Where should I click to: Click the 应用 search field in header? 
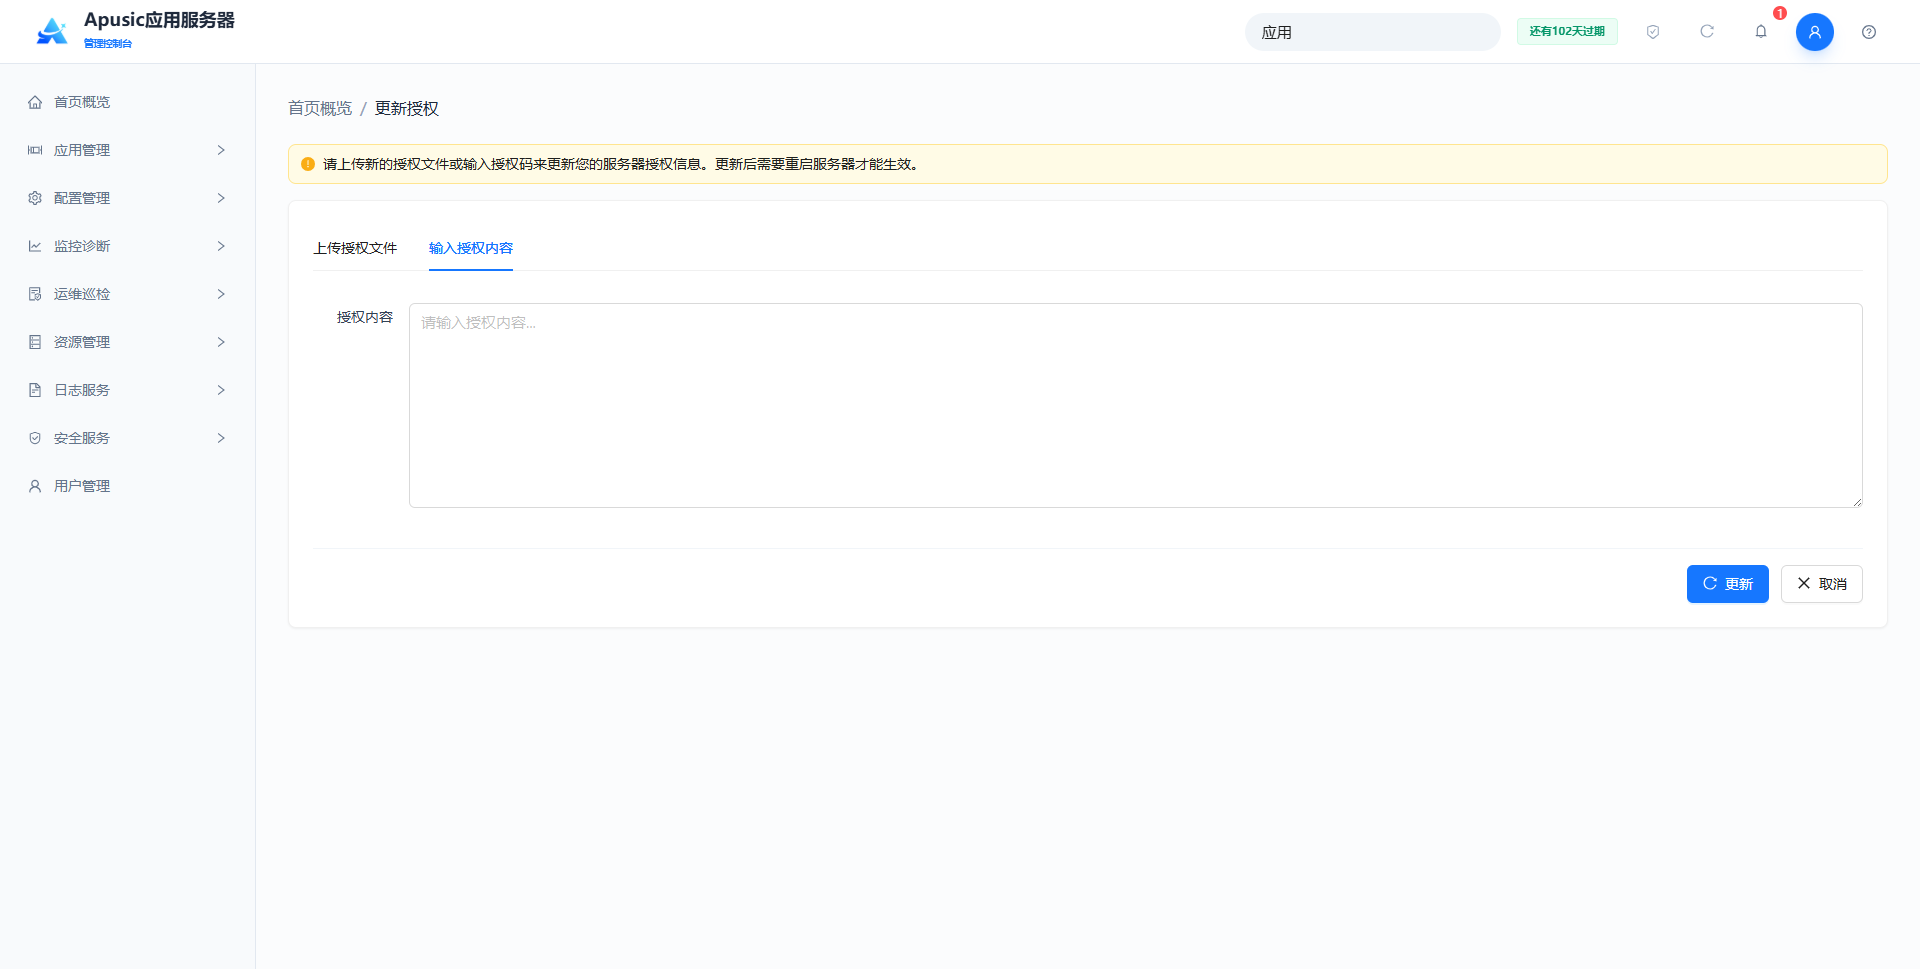(1372, 32)
